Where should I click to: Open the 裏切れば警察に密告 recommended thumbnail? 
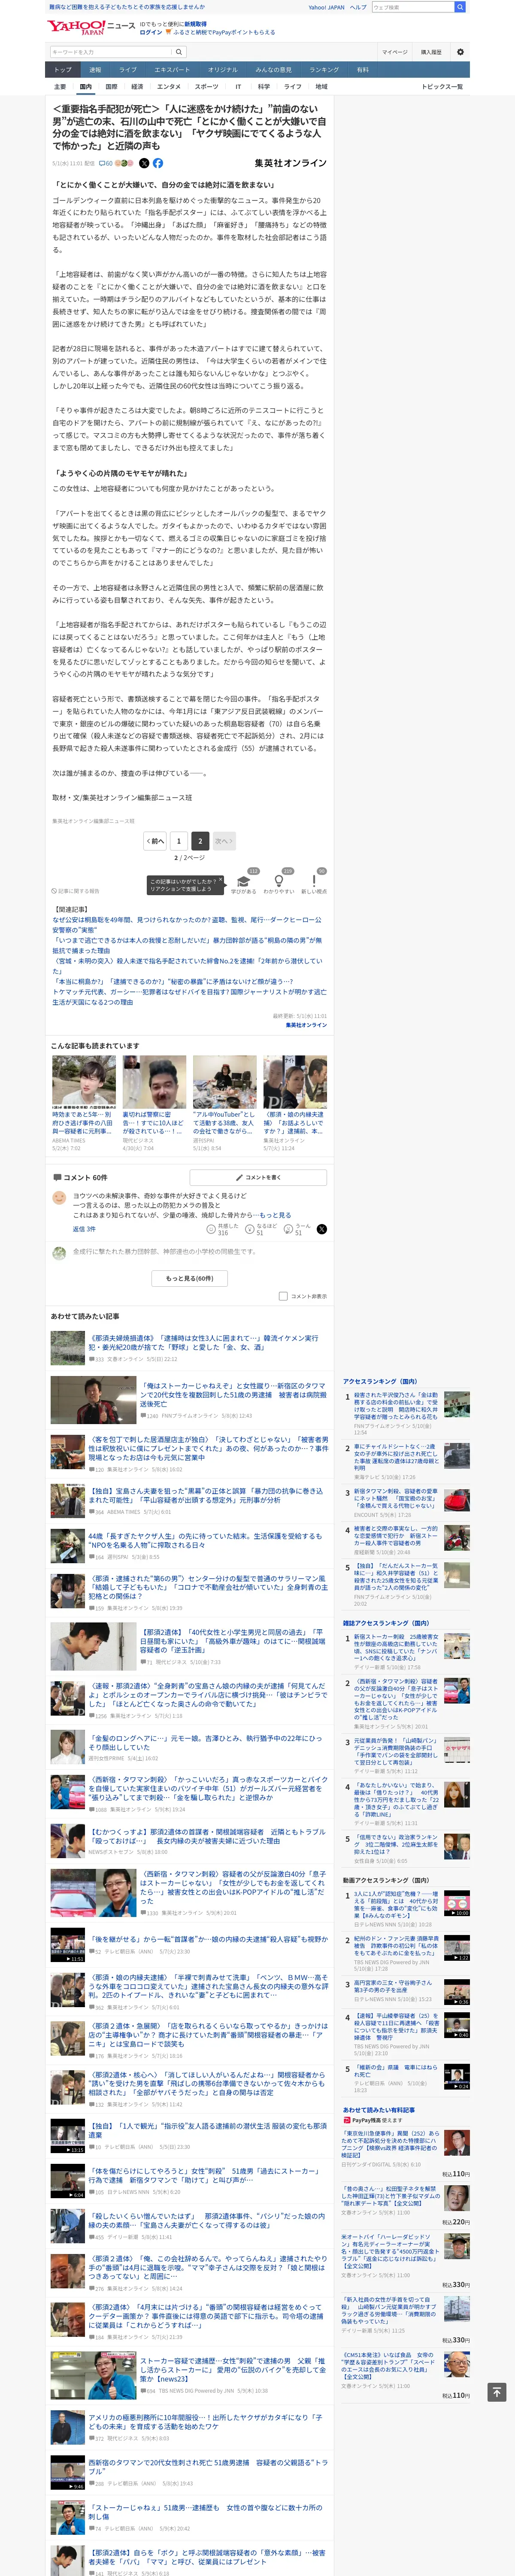coord(154,1081)
